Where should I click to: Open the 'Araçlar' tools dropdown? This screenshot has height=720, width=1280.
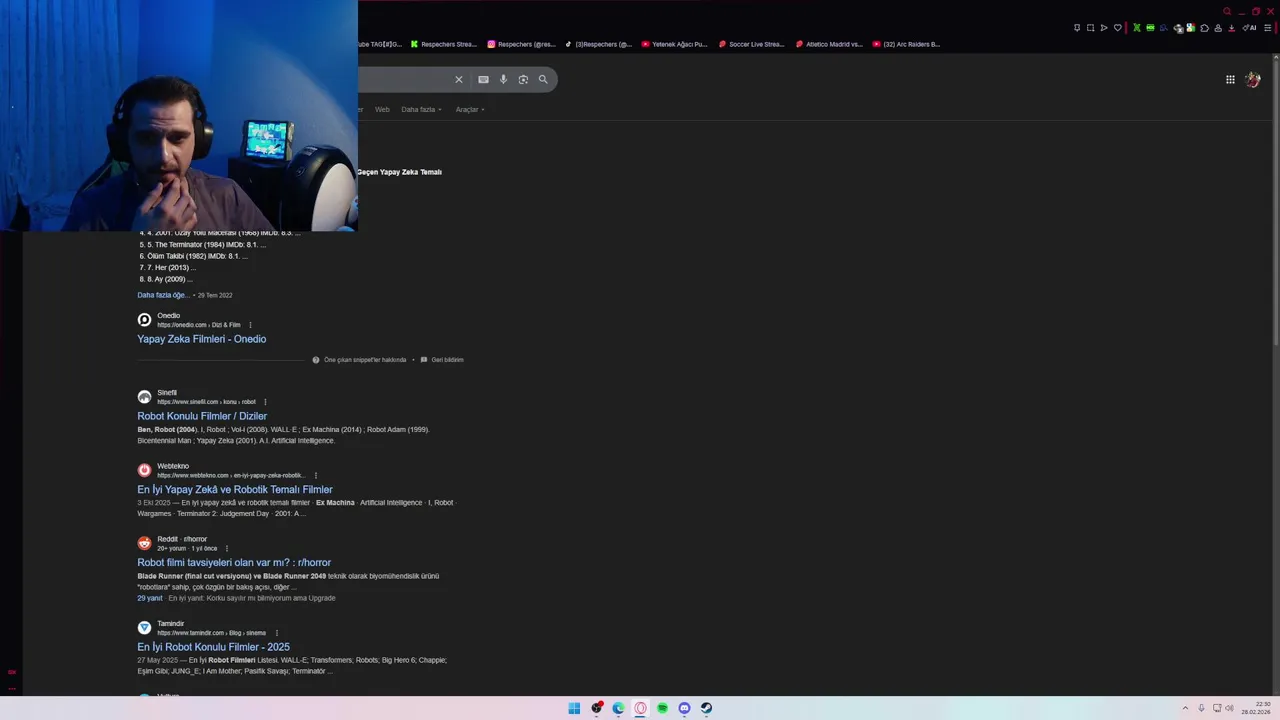click(x=470, y=109)
